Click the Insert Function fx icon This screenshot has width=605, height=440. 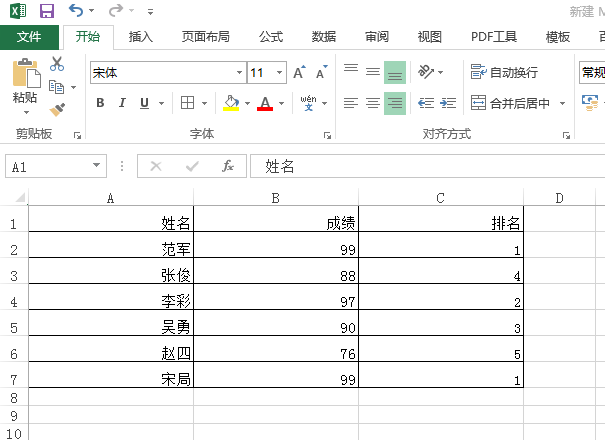[228, 166]
